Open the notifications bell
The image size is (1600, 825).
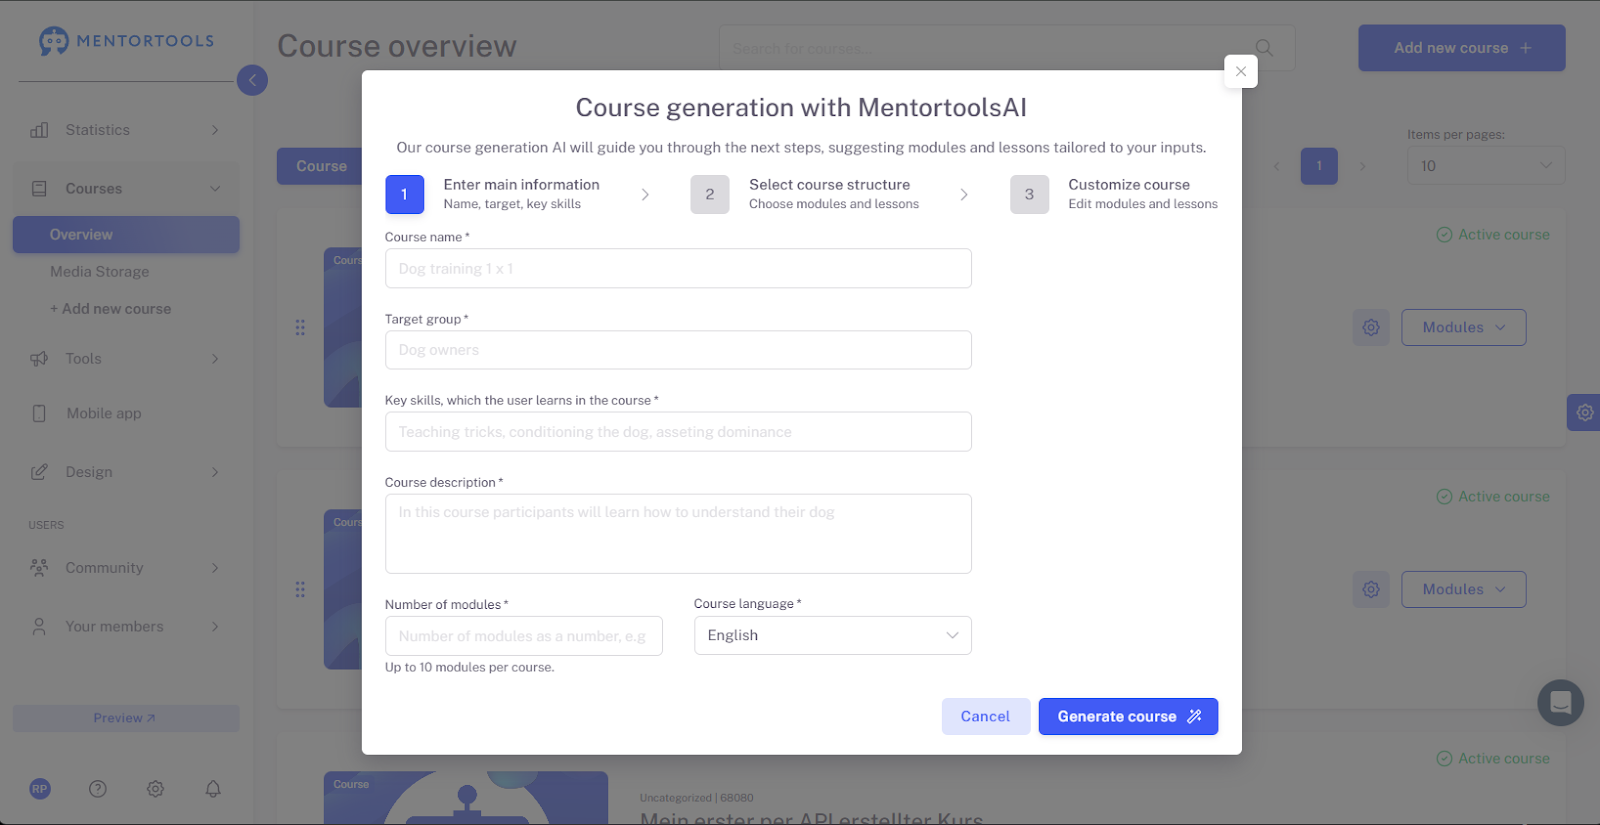pyautogui.click(x=213, y=789)
